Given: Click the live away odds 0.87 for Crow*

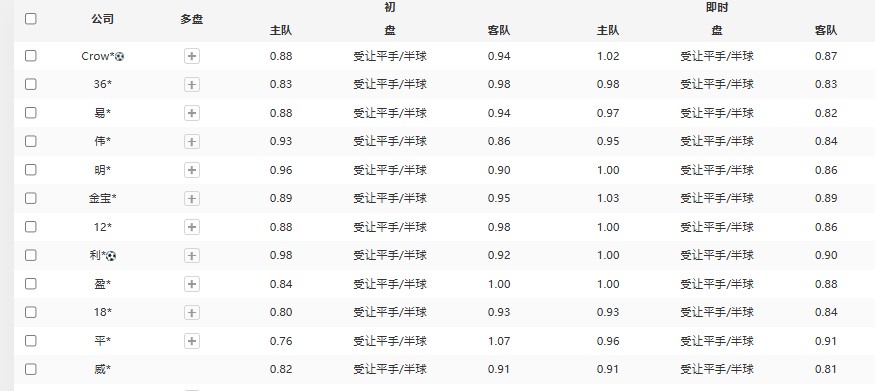Looking at the screenshot, I should click(826, 56).
